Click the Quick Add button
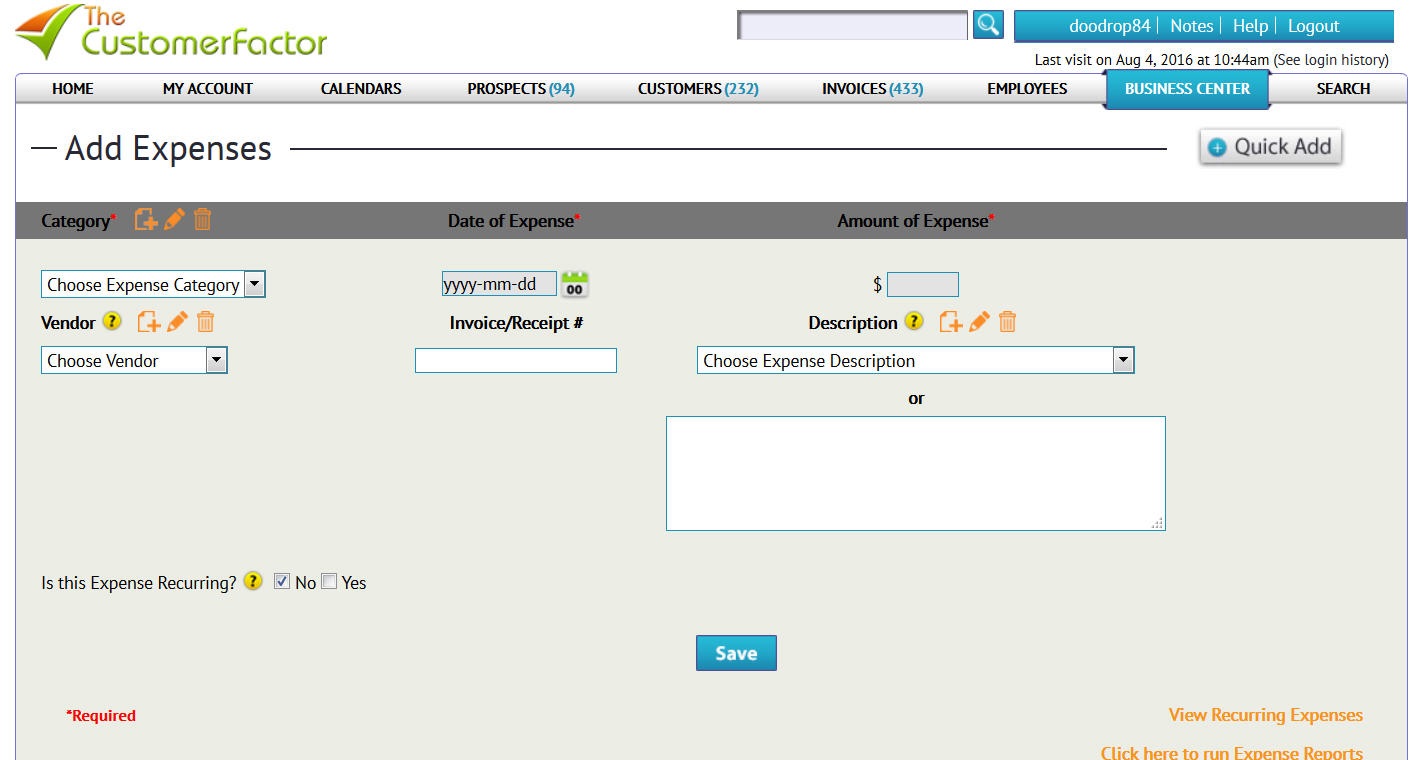Image resolution: width=1415 pixels, height=760 pixels. (x=1270, y=147)
